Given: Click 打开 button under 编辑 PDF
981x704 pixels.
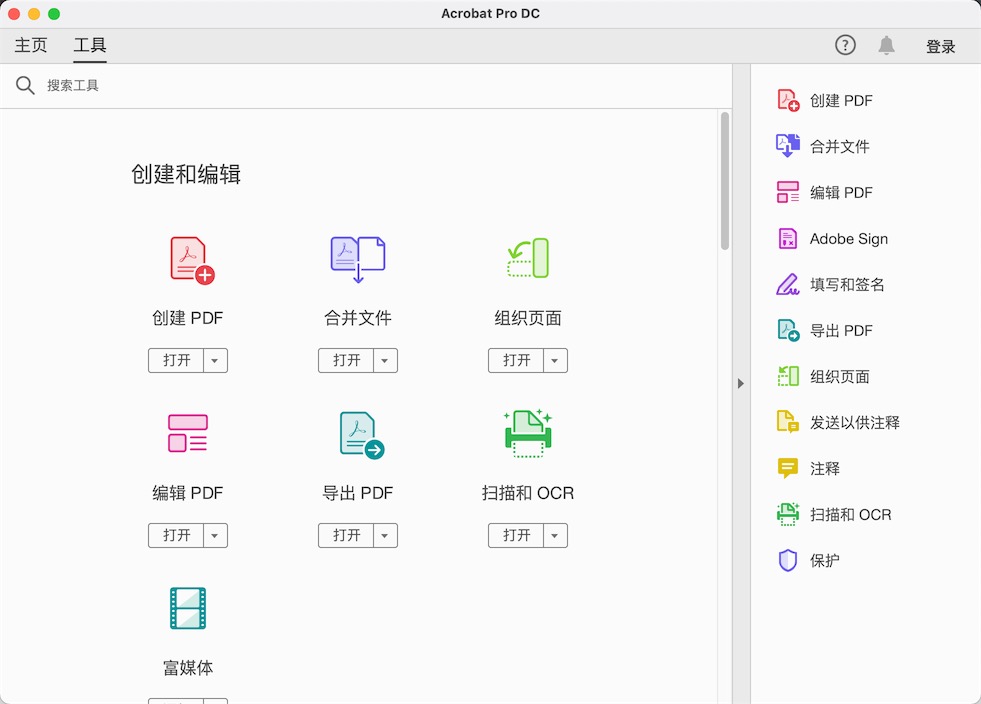Looking at the screenshot, I should point(176,536).
